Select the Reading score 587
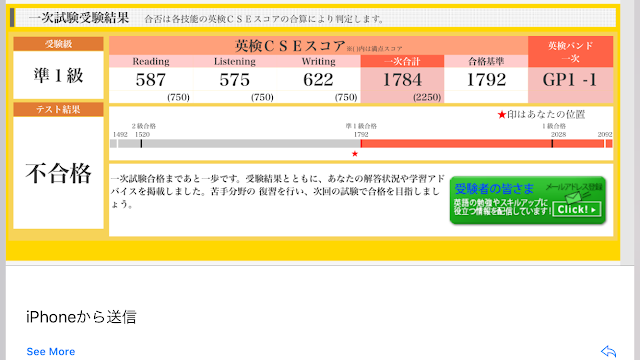640x360 pixels. 151,80
